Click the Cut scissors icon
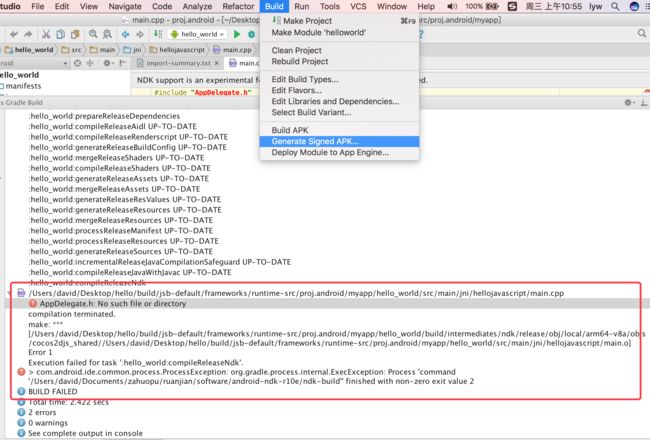 pos(46,34)
